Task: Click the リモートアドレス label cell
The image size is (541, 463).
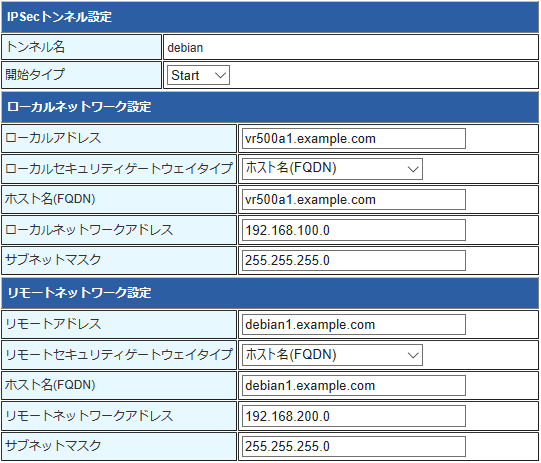Action: tap(119, 324)
